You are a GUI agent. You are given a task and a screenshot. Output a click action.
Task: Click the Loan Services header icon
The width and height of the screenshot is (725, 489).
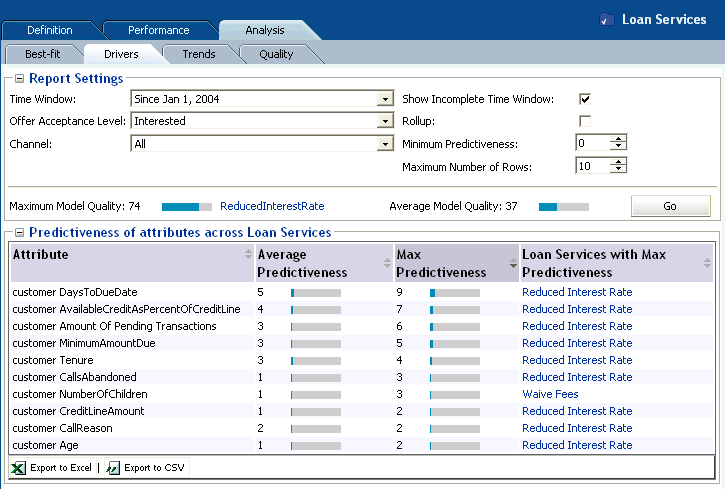pyautogui.click(x=607, y=20)
